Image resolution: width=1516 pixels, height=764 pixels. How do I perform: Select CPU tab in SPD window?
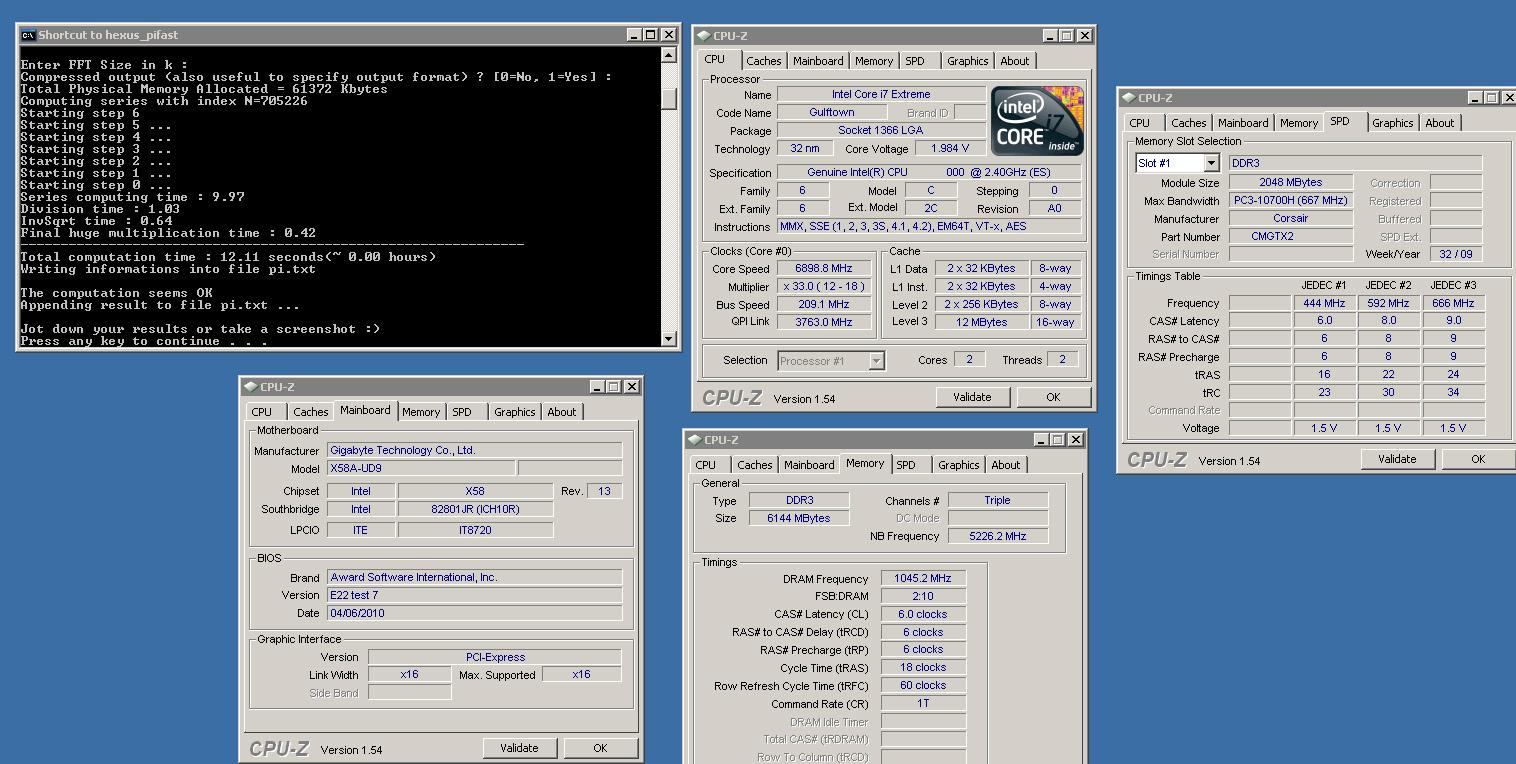coord(1140,123)
